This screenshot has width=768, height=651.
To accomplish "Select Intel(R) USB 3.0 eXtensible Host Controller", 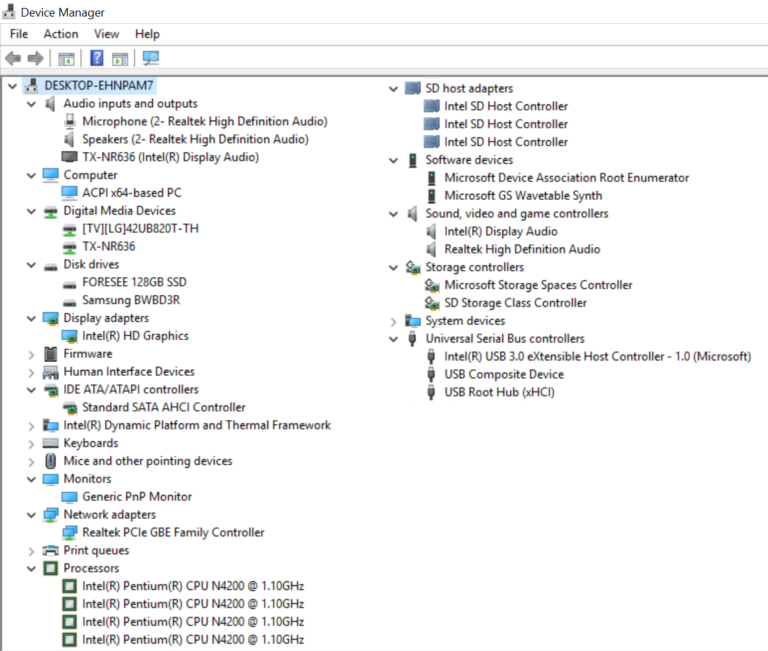I will click(x=598, y=357).
